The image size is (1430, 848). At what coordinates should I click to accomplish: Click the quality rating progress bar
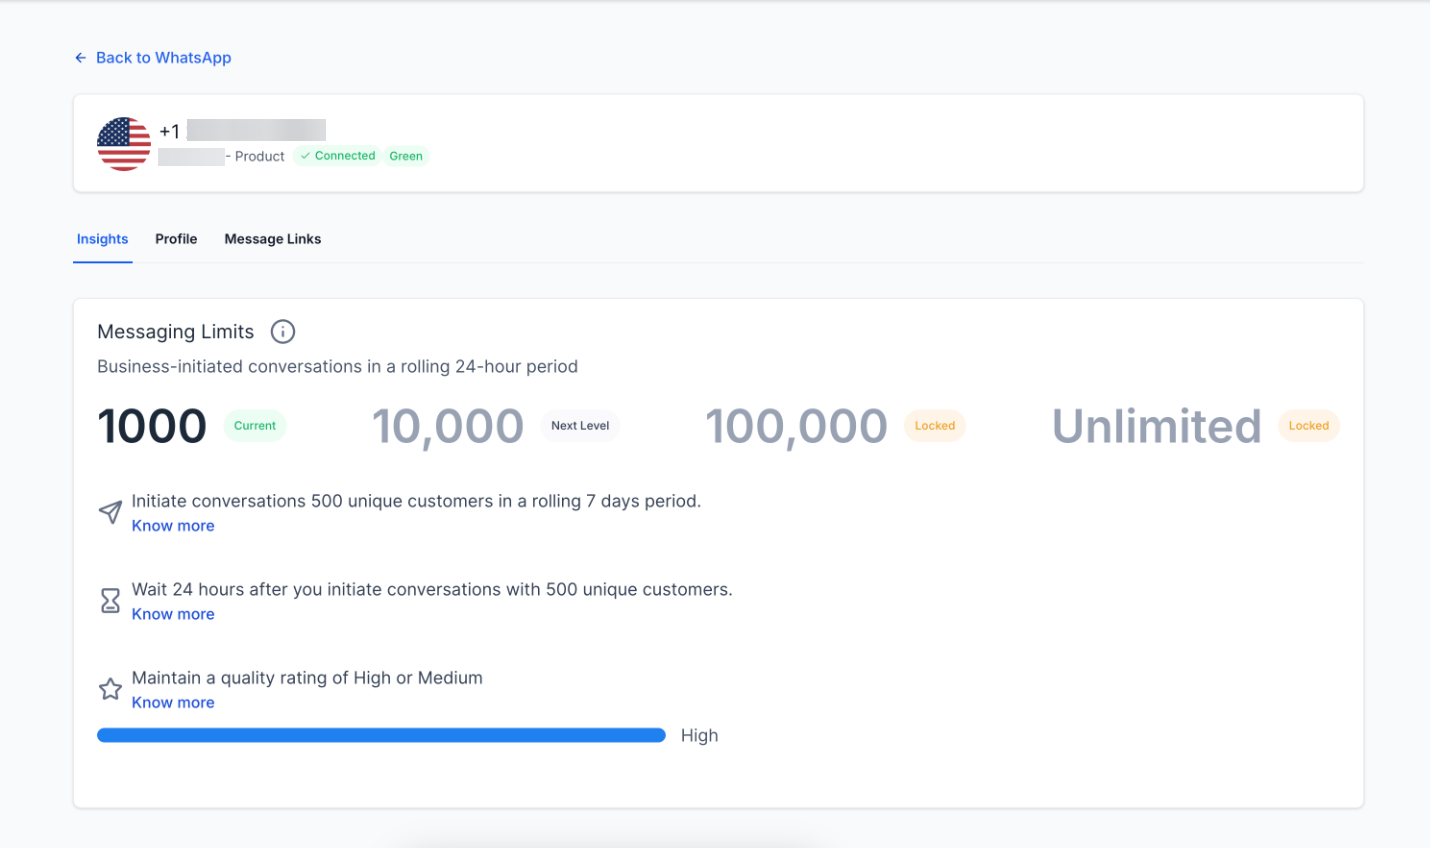381,736
